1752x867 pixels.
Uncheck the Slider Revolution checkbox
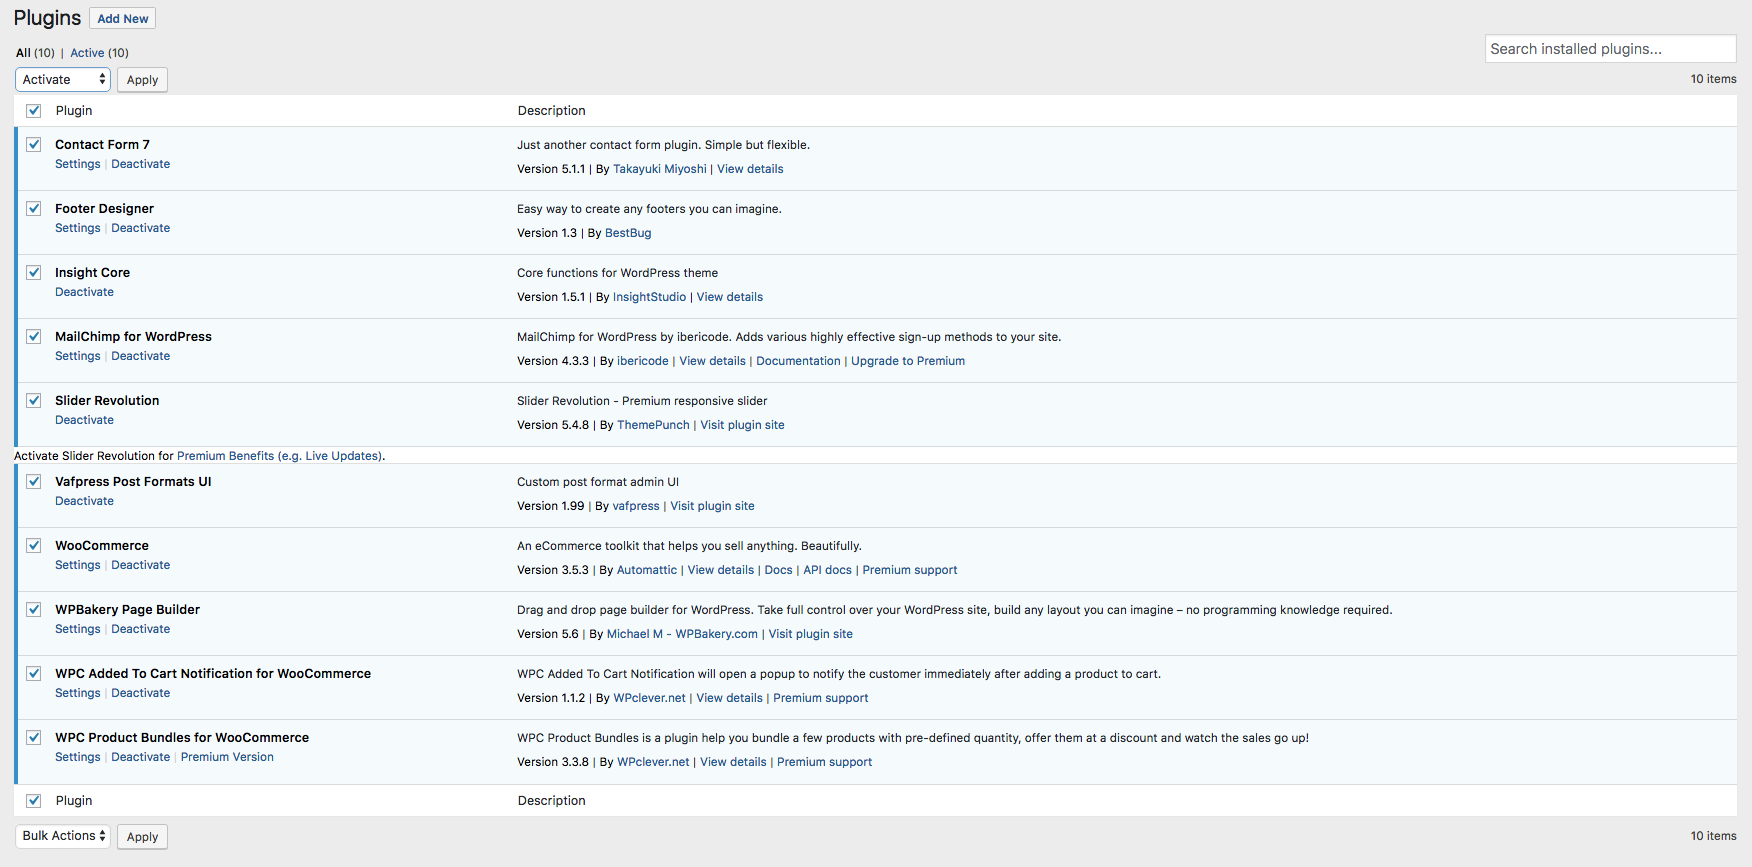tap(34, 401)
